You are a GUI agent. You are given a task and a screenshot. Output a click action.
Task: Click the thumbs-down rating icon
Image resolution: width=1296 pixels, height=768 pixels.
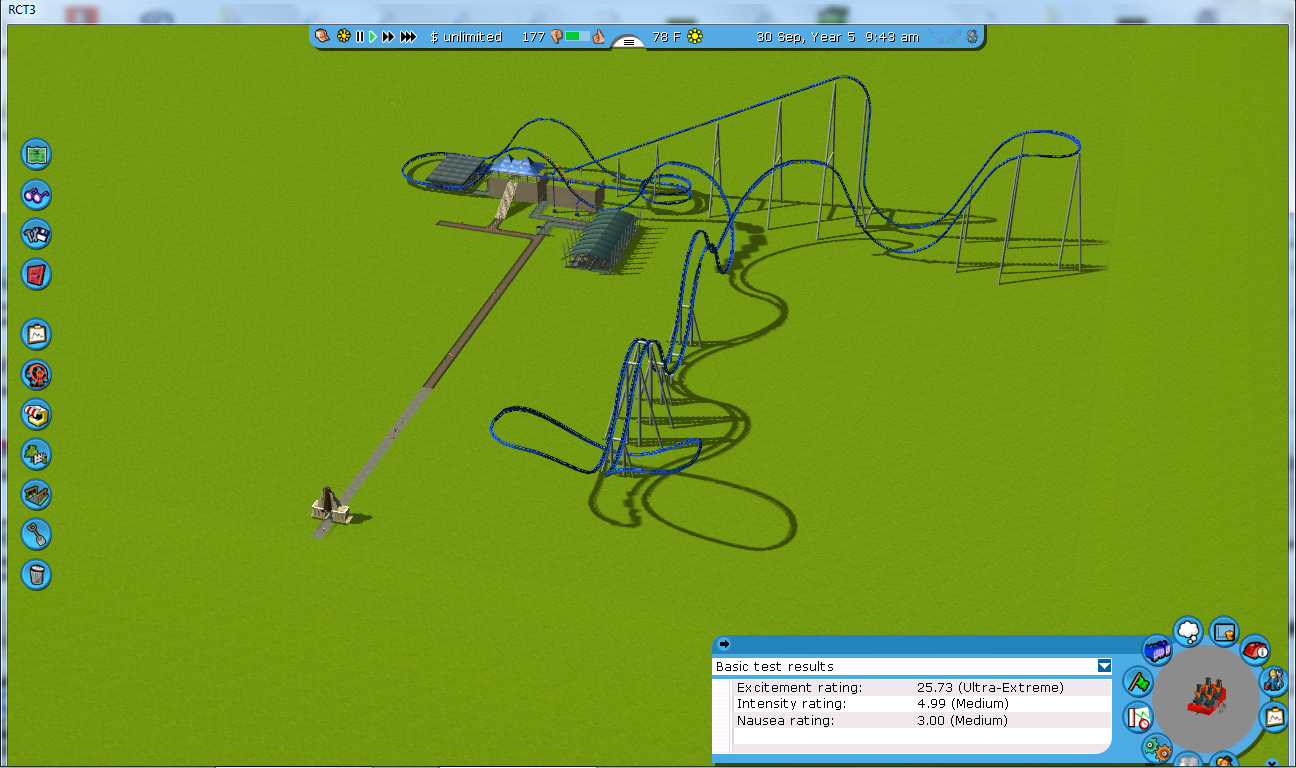pos(557,37)
